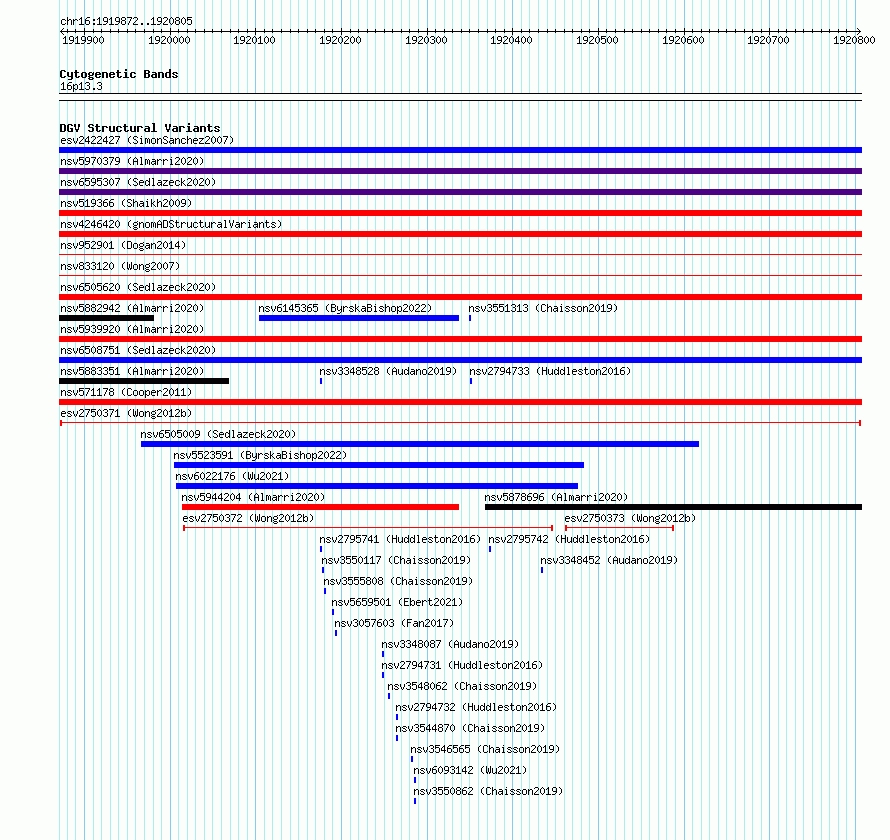The height and width of the screenshot is (840, 890).
Task: Click the red bar under nsv5939920
Action: (x=460, y=339)
